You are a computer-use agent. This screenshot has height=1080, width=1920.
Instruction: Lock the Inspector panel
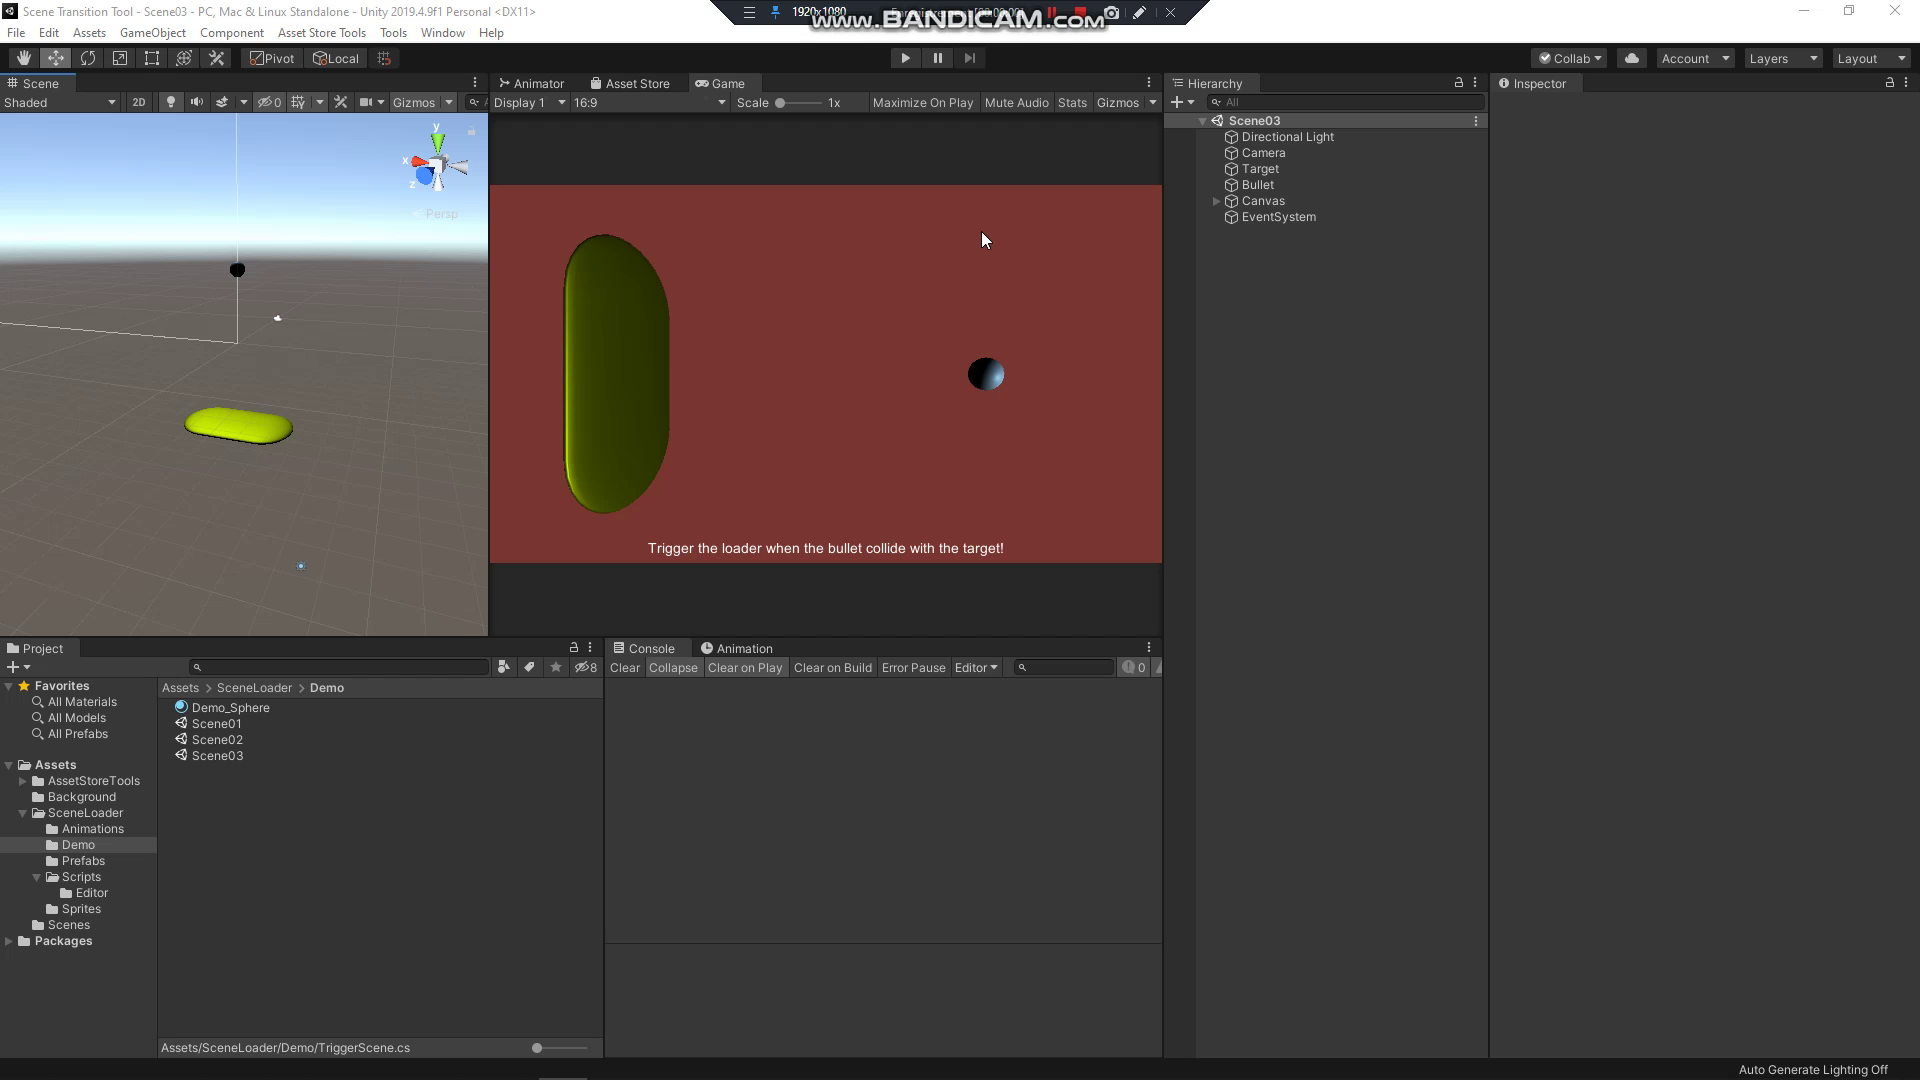coord(1889,83)
